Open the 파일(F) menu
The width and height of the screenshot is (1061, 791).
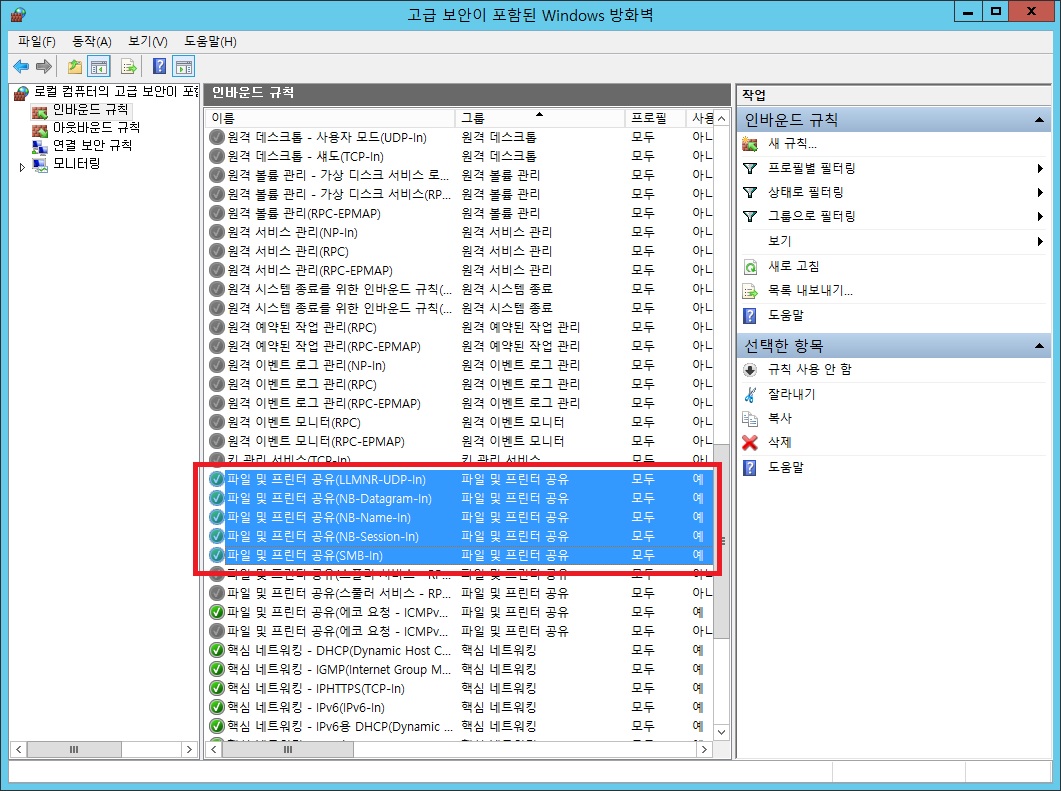[37, 41]
